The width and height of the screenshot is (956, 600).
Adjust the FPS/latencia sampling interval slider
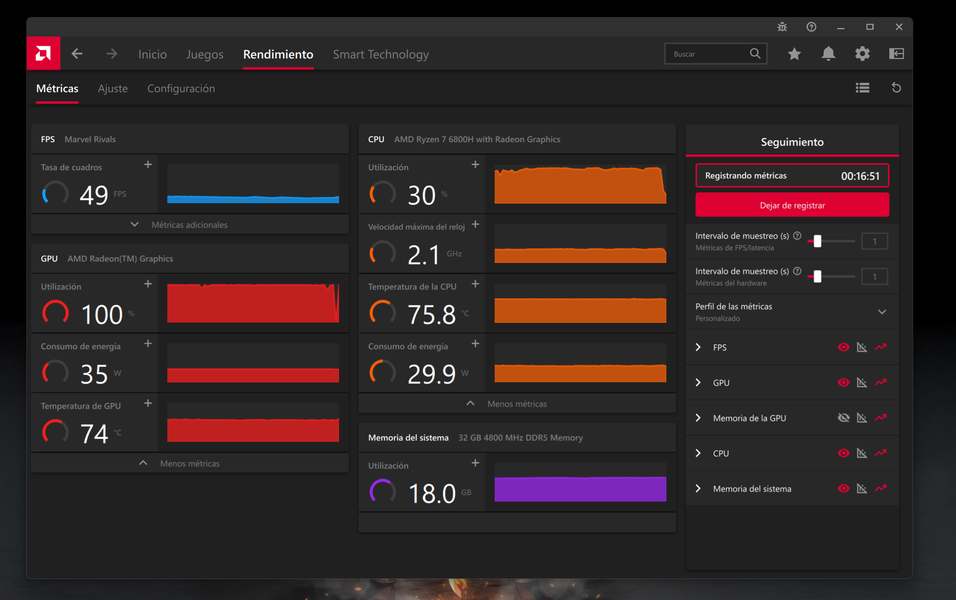(x=818, y=241)
